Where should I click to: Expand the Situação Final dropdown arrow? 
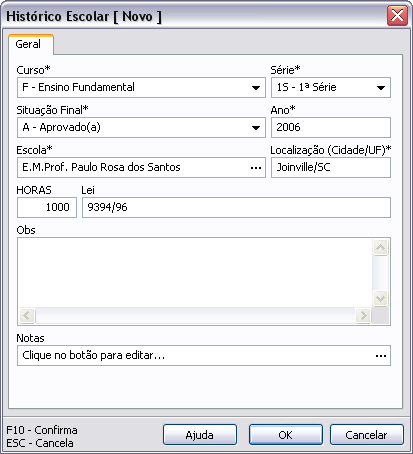tap(256, 128)
